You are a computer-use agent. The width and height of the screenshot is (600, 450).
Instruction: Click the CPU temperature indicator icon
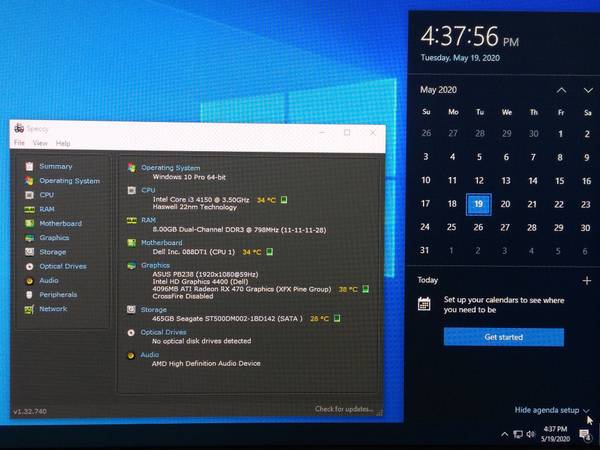[x=283, y=199]
